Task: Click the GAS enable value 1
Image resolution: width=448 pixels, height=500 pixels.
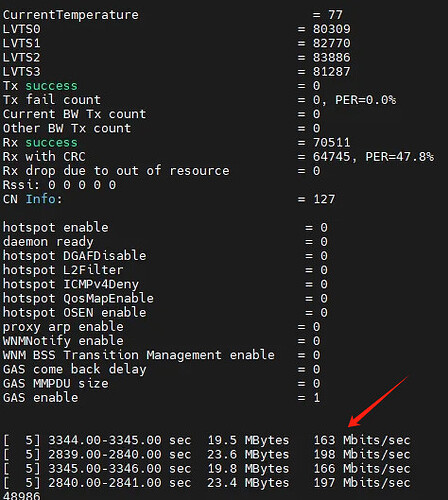Action: tap(317, 397)
